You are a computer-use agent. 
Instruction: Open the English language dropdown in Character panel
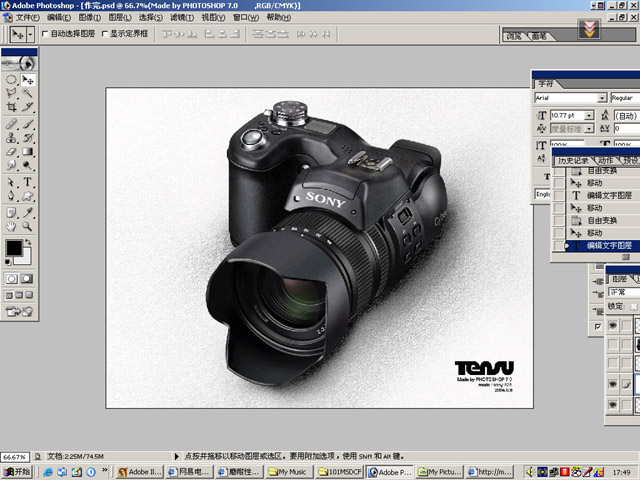point(543,194)
